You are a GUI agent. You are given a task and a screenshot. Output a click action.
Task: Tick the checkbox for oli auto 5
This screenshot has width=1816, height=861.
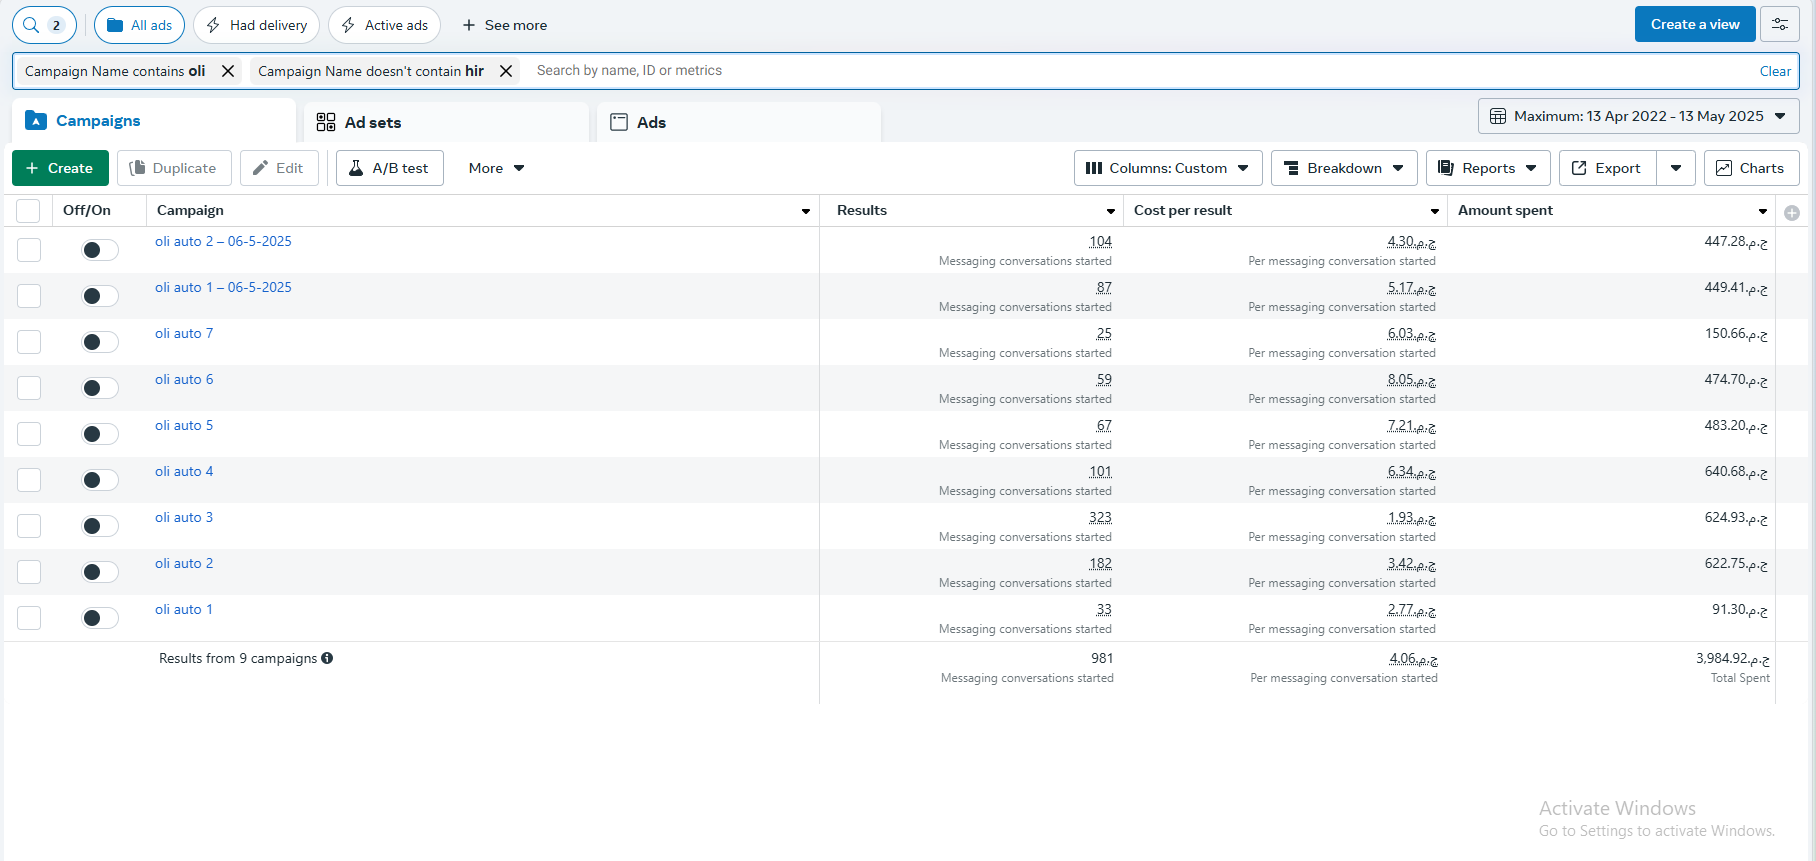[29, 434]
